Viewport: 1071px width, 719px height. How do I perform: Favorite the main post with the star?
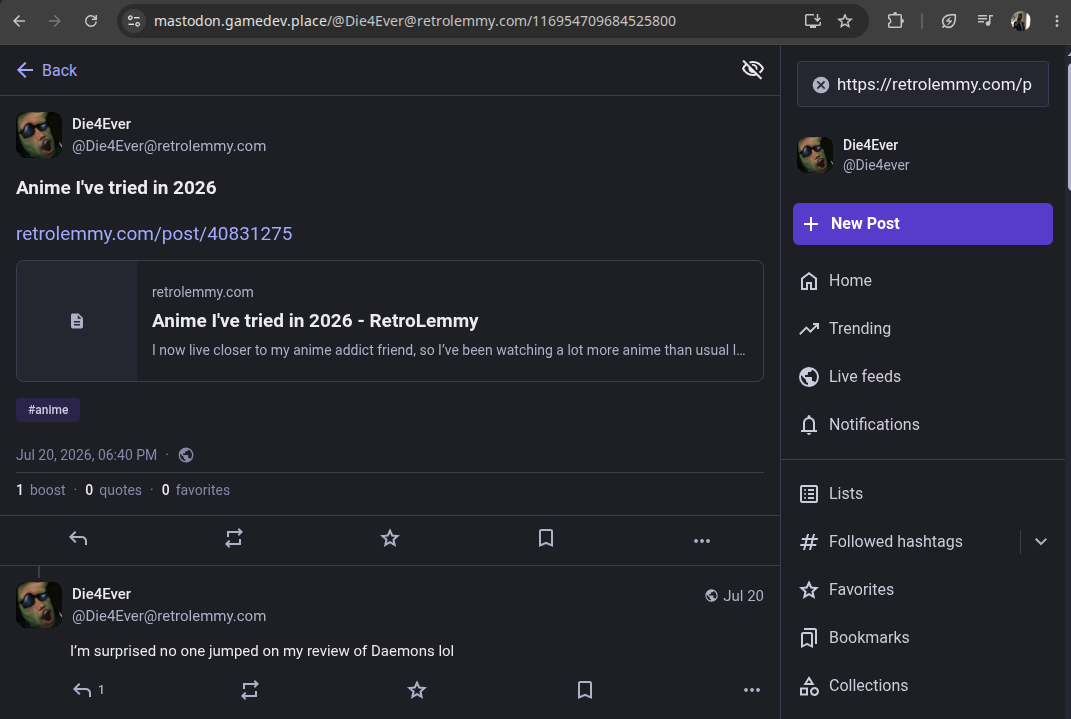[389, 539]
